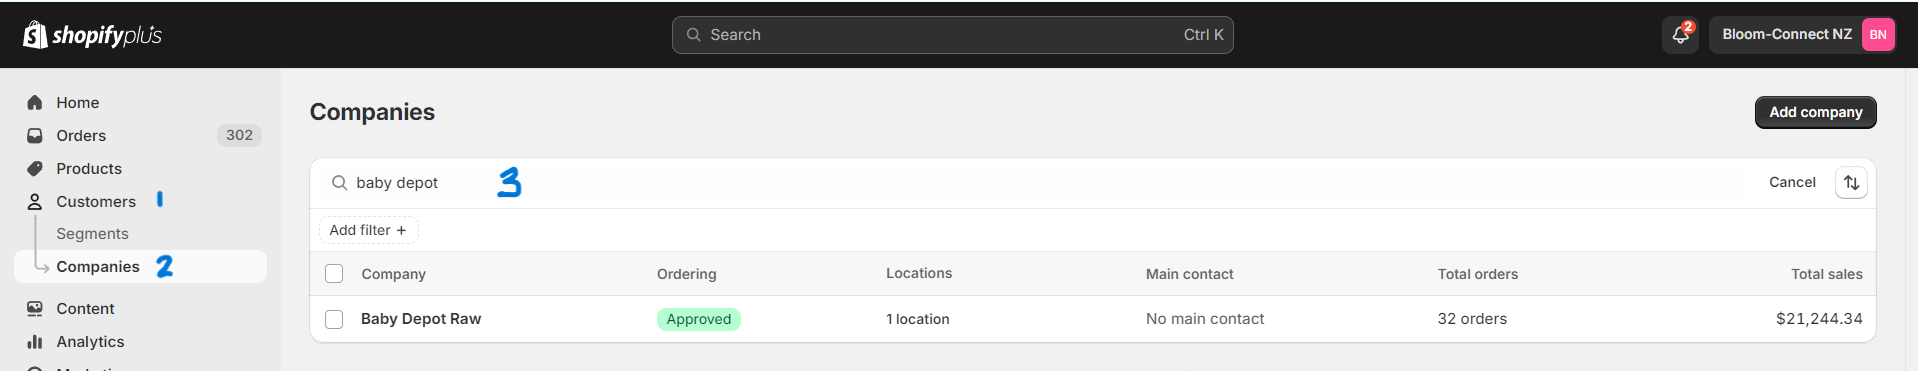
Task: Open the Baby Depot Raw company
Action: click(421, 319)
